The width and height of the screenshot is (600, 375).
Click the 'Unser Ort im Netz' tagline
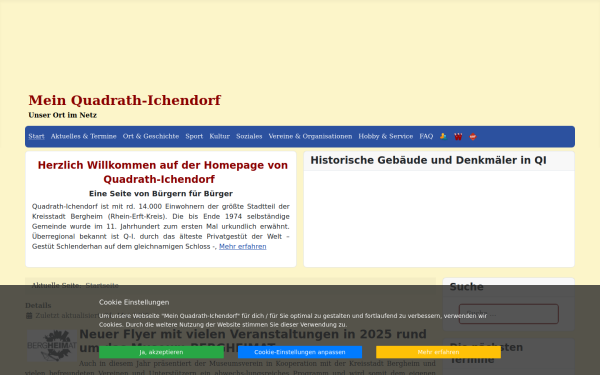tap(62, 115)
